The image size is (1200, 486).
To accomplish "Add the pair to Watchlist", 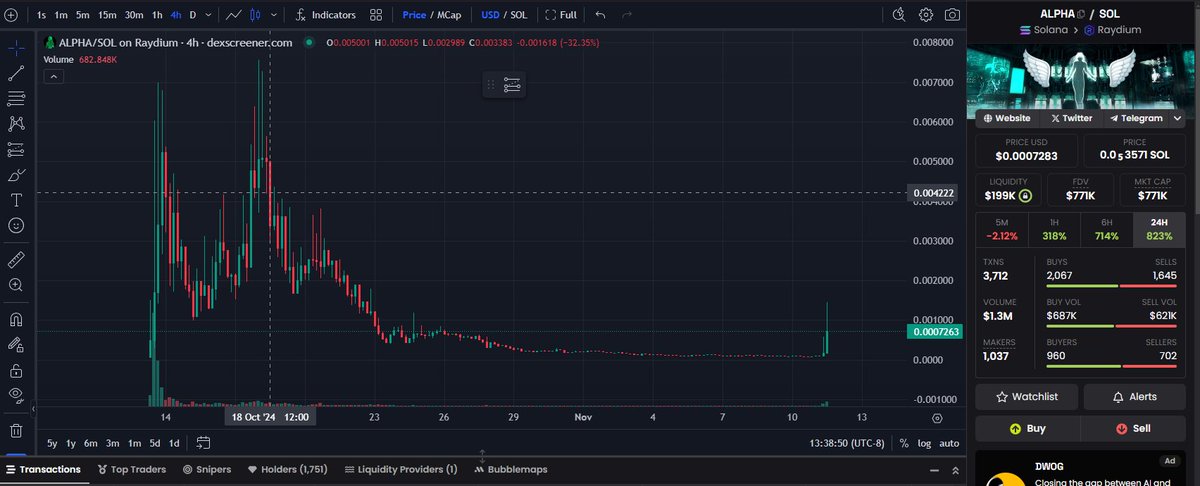I will coord(1026,397).
